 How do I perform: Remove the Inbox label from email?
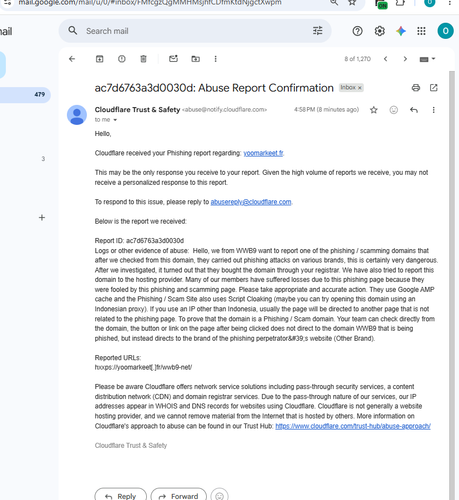(x=360, y=88)
